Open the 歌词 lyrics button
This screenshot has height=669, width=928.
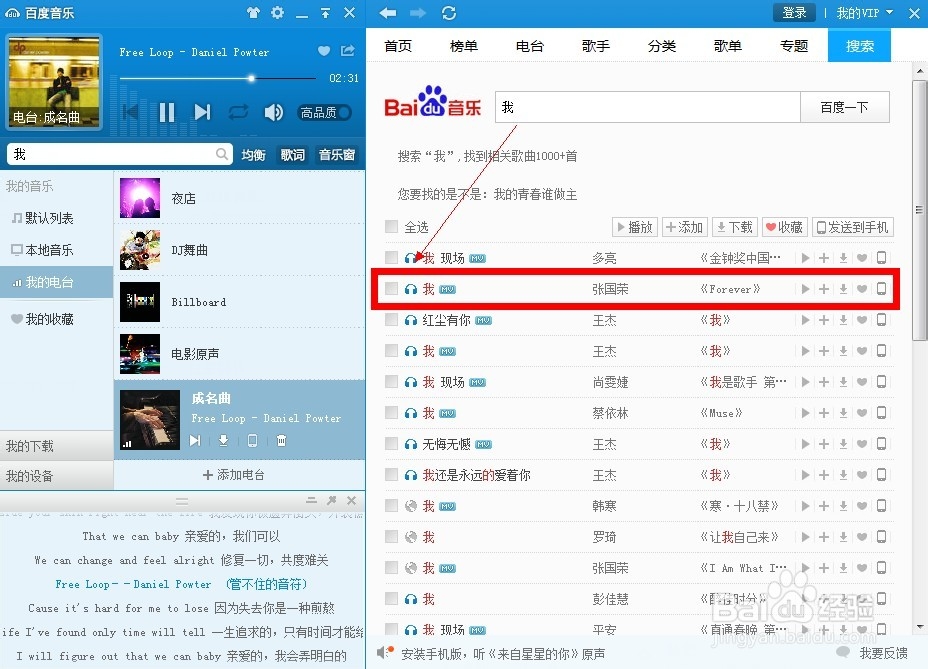point(292,155)
